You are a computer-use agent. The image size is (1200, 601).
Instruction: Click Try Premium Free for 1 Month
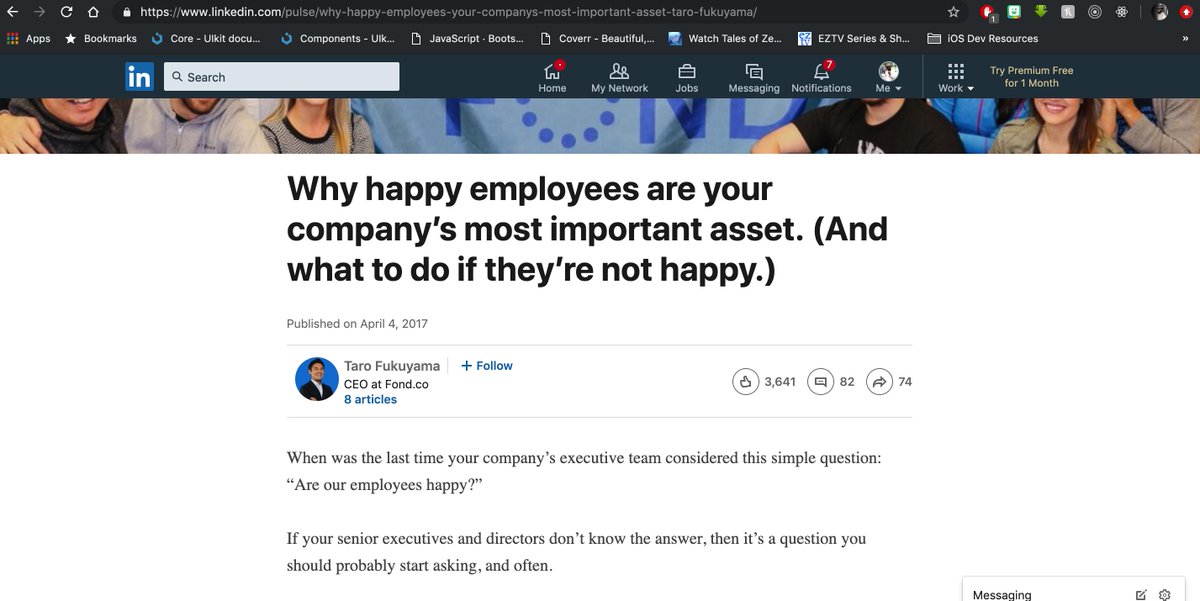tap(1031, 77)
